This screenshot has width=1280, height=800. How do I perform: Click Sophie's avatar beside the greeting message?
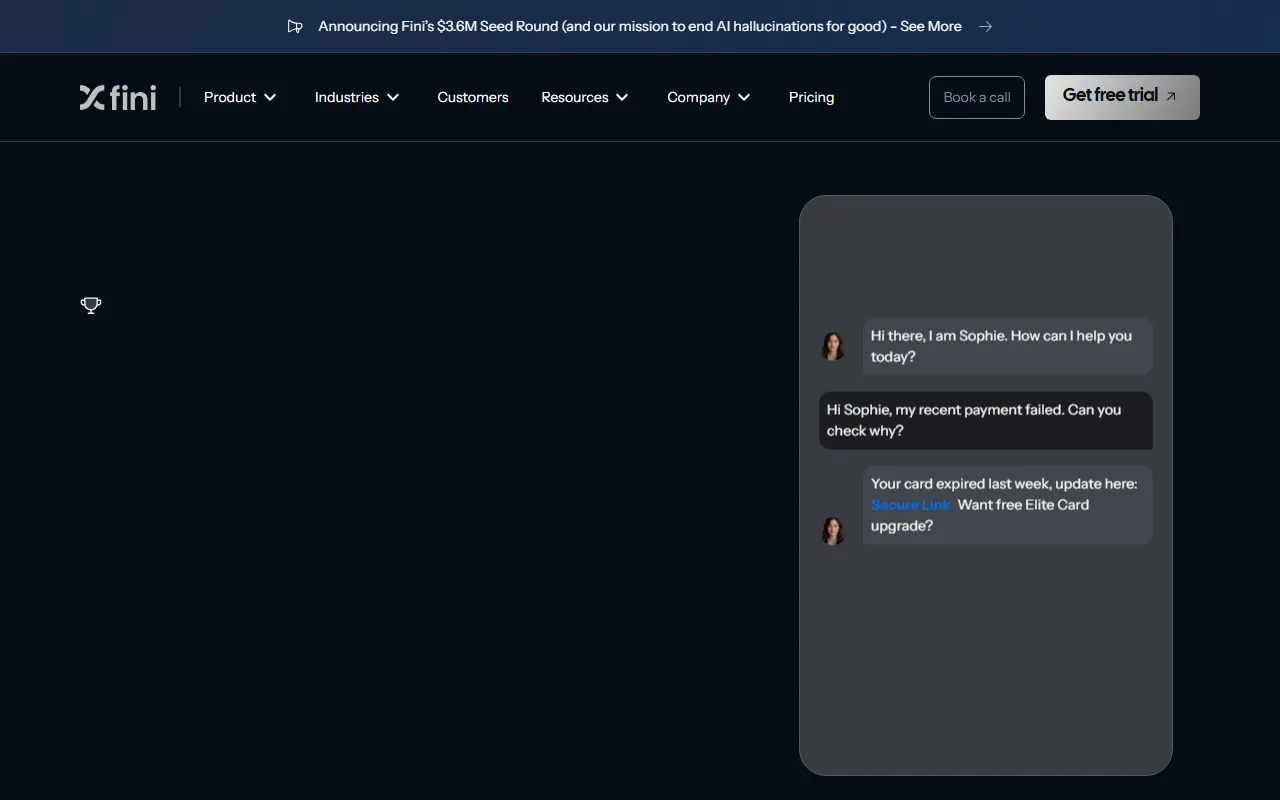(833, 346)
